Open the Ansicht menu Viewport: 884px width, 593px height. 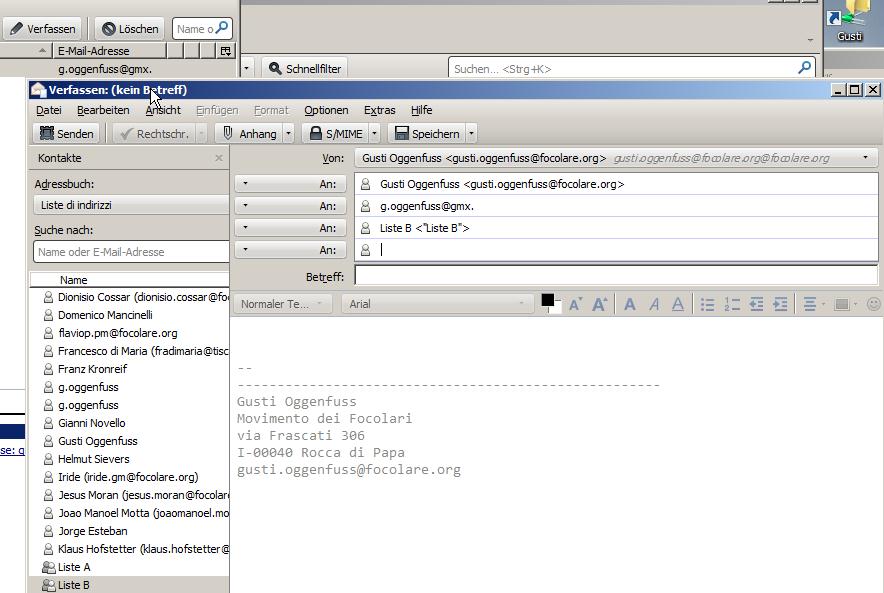(163, 110)
